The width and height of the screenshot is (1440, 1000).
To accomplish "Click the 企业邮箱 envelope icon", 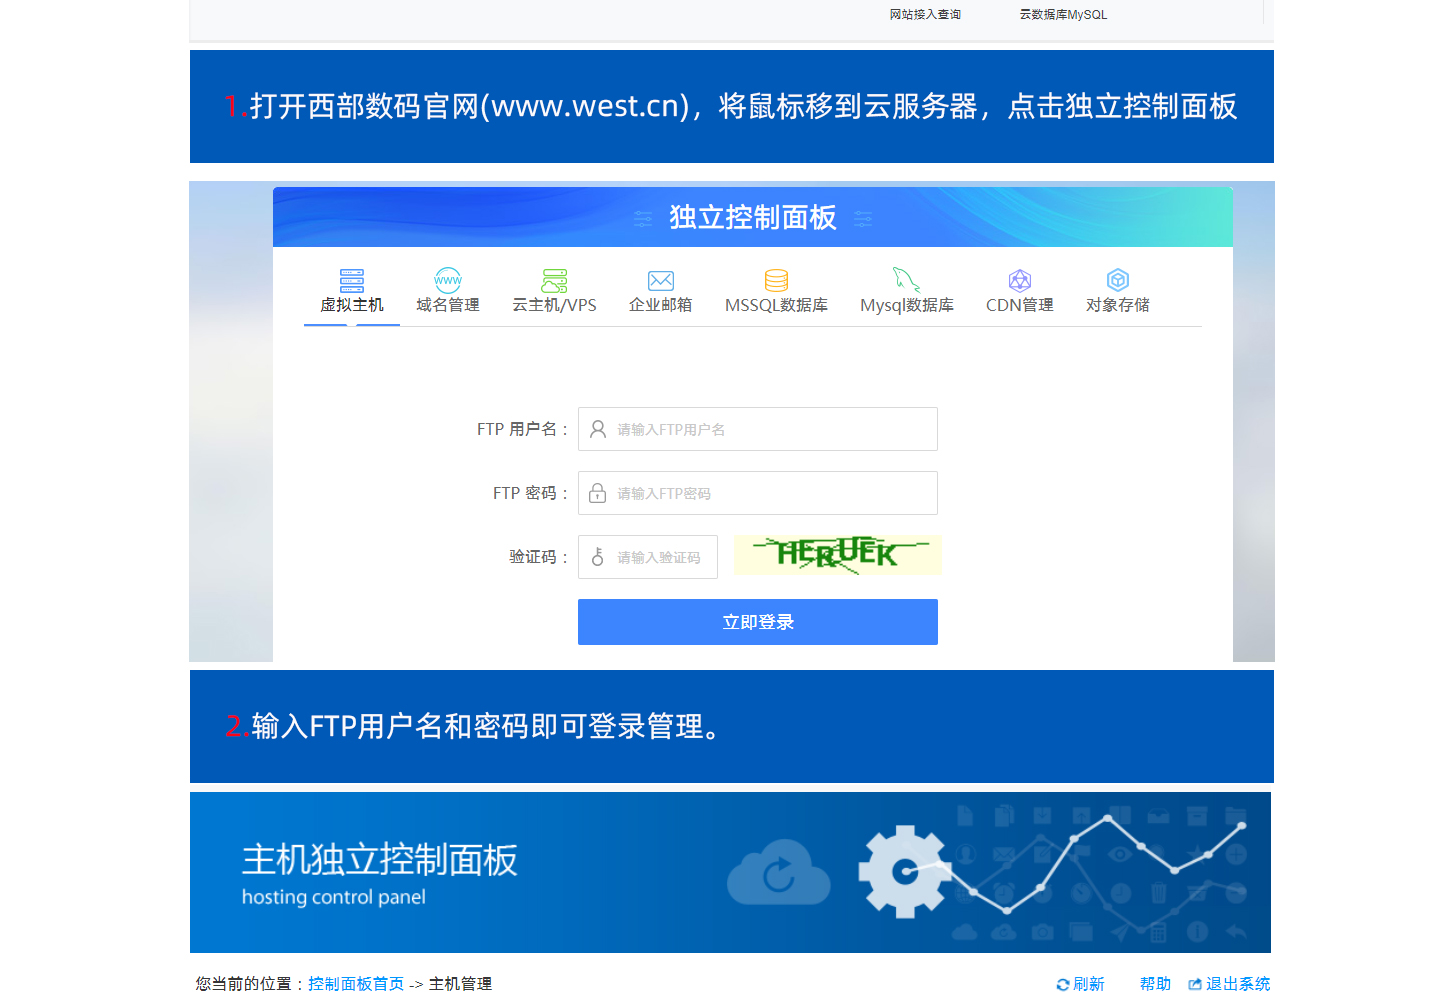I will [660, 280].
